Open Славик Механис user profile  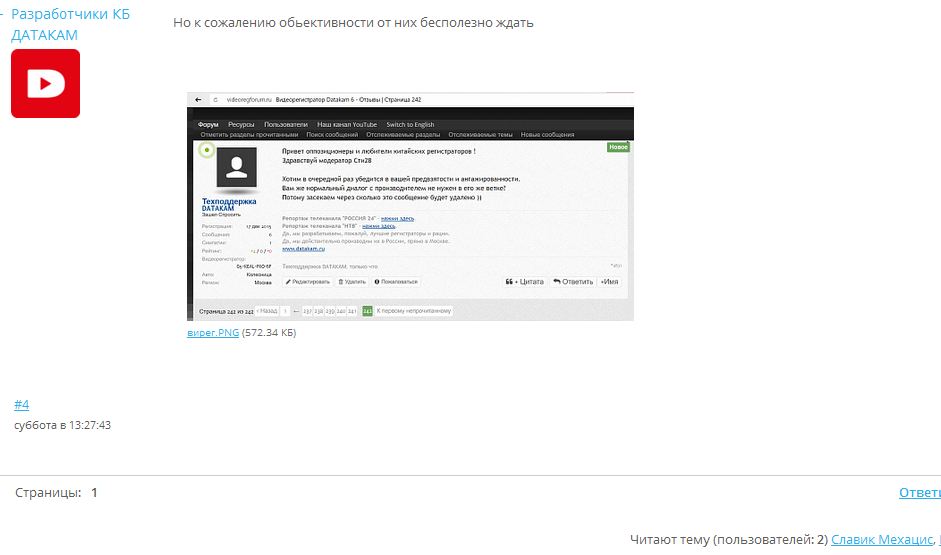click(x=882, y=539)
